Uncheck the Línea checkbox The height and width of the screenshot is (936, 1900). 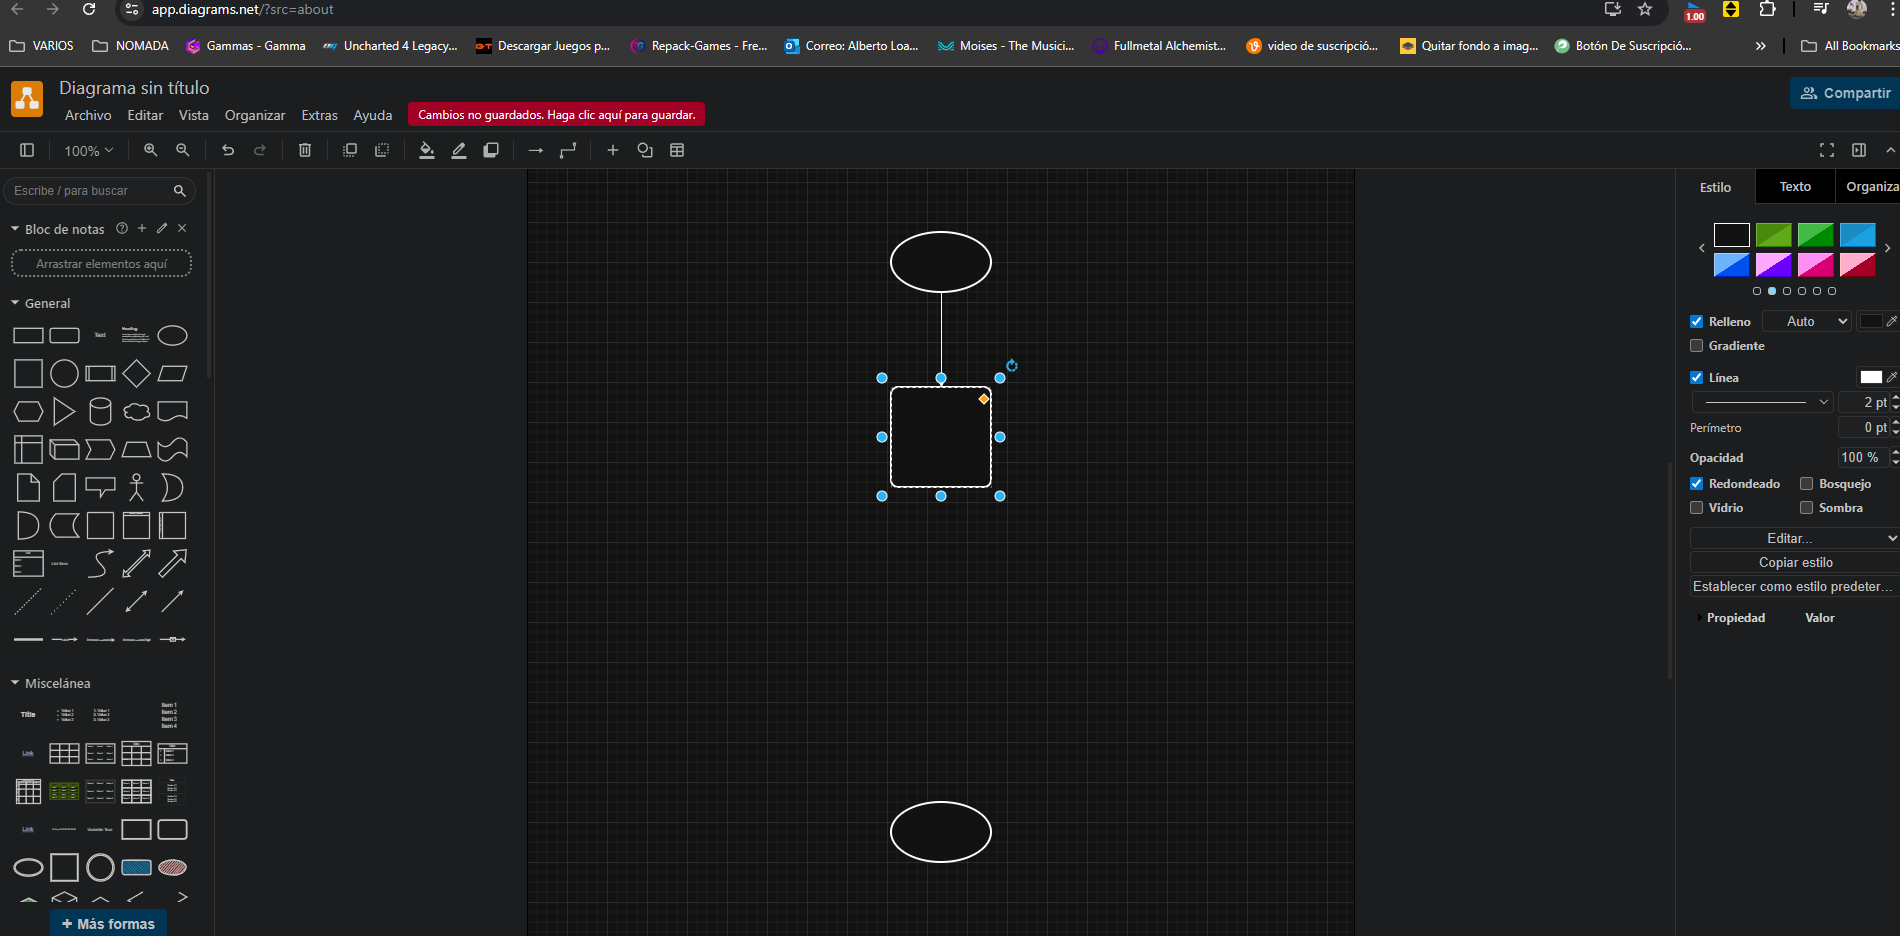(1696, 378)
